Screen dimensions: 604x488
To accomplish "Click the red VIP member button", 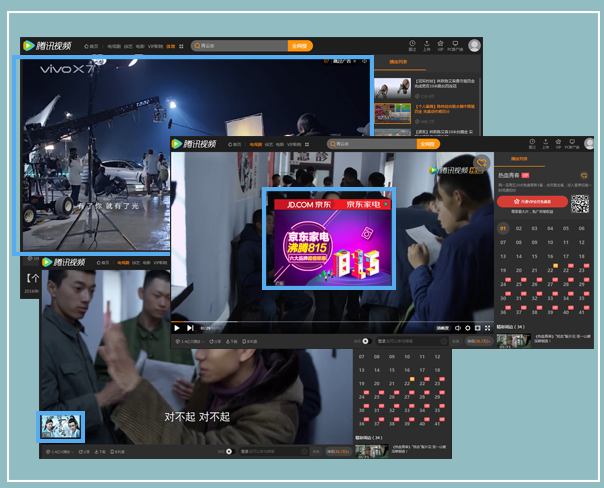I will coord(532,201).
